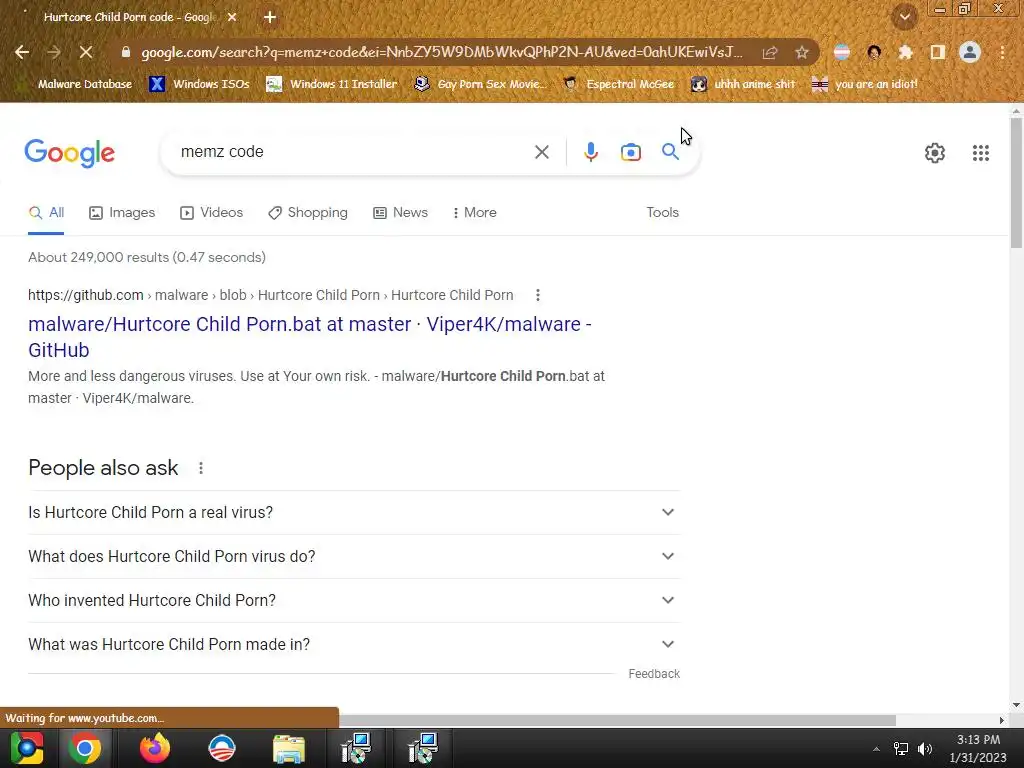Open the three-dot menu next to People also ask
This screenshot has height=768, width=1024.
click(x=200, y=468)
